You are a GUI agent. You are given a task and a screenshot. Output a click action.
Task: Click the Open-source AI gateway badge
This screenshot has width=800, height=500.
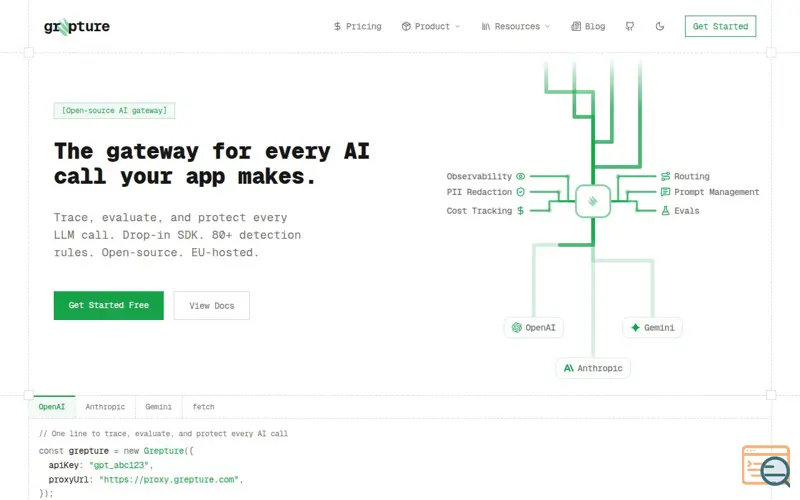[x=114, y=111]
